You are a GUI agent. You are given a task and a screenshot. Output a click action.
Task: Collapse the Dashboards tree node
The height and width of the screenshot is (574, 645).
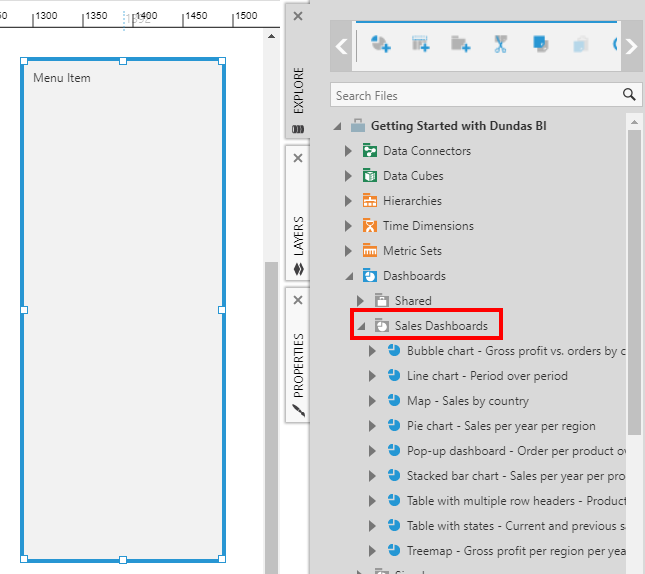tap(349, 276)
